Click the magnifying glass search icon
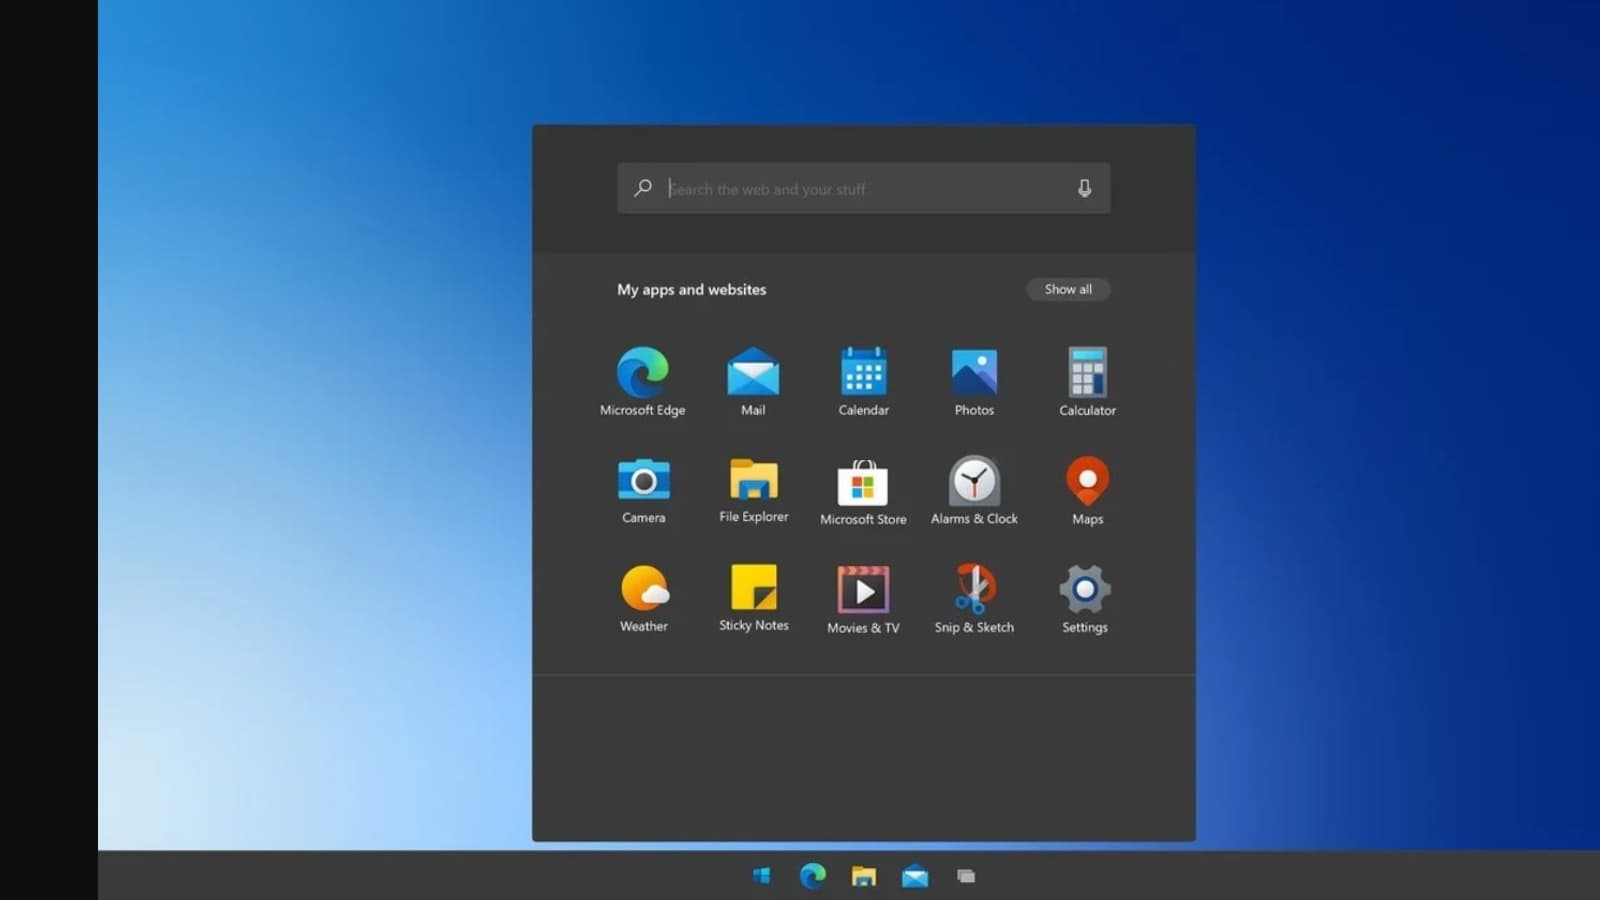This screenshot has height=900, width=1600. point(643,188)
